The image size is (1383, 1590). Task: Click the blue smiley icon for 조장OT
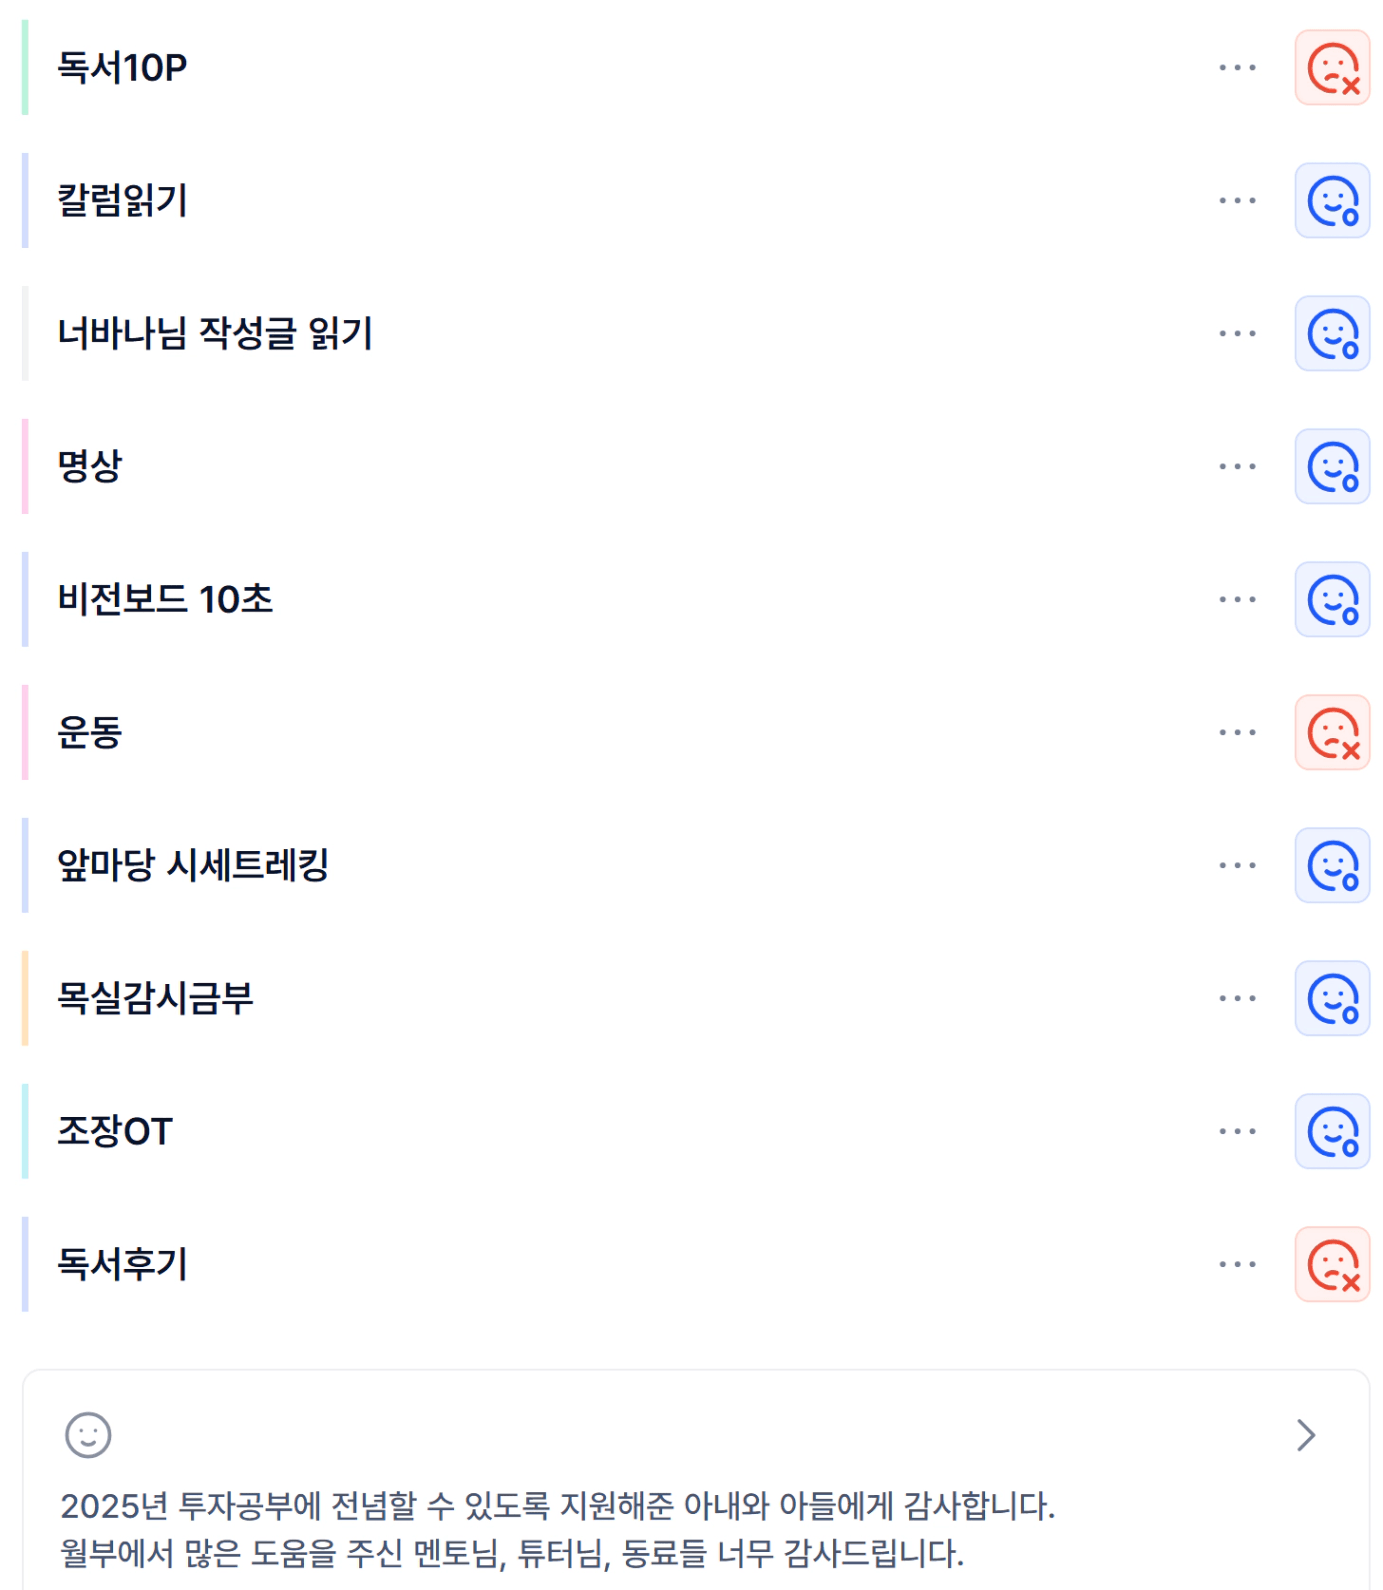click(1332, 1132)
